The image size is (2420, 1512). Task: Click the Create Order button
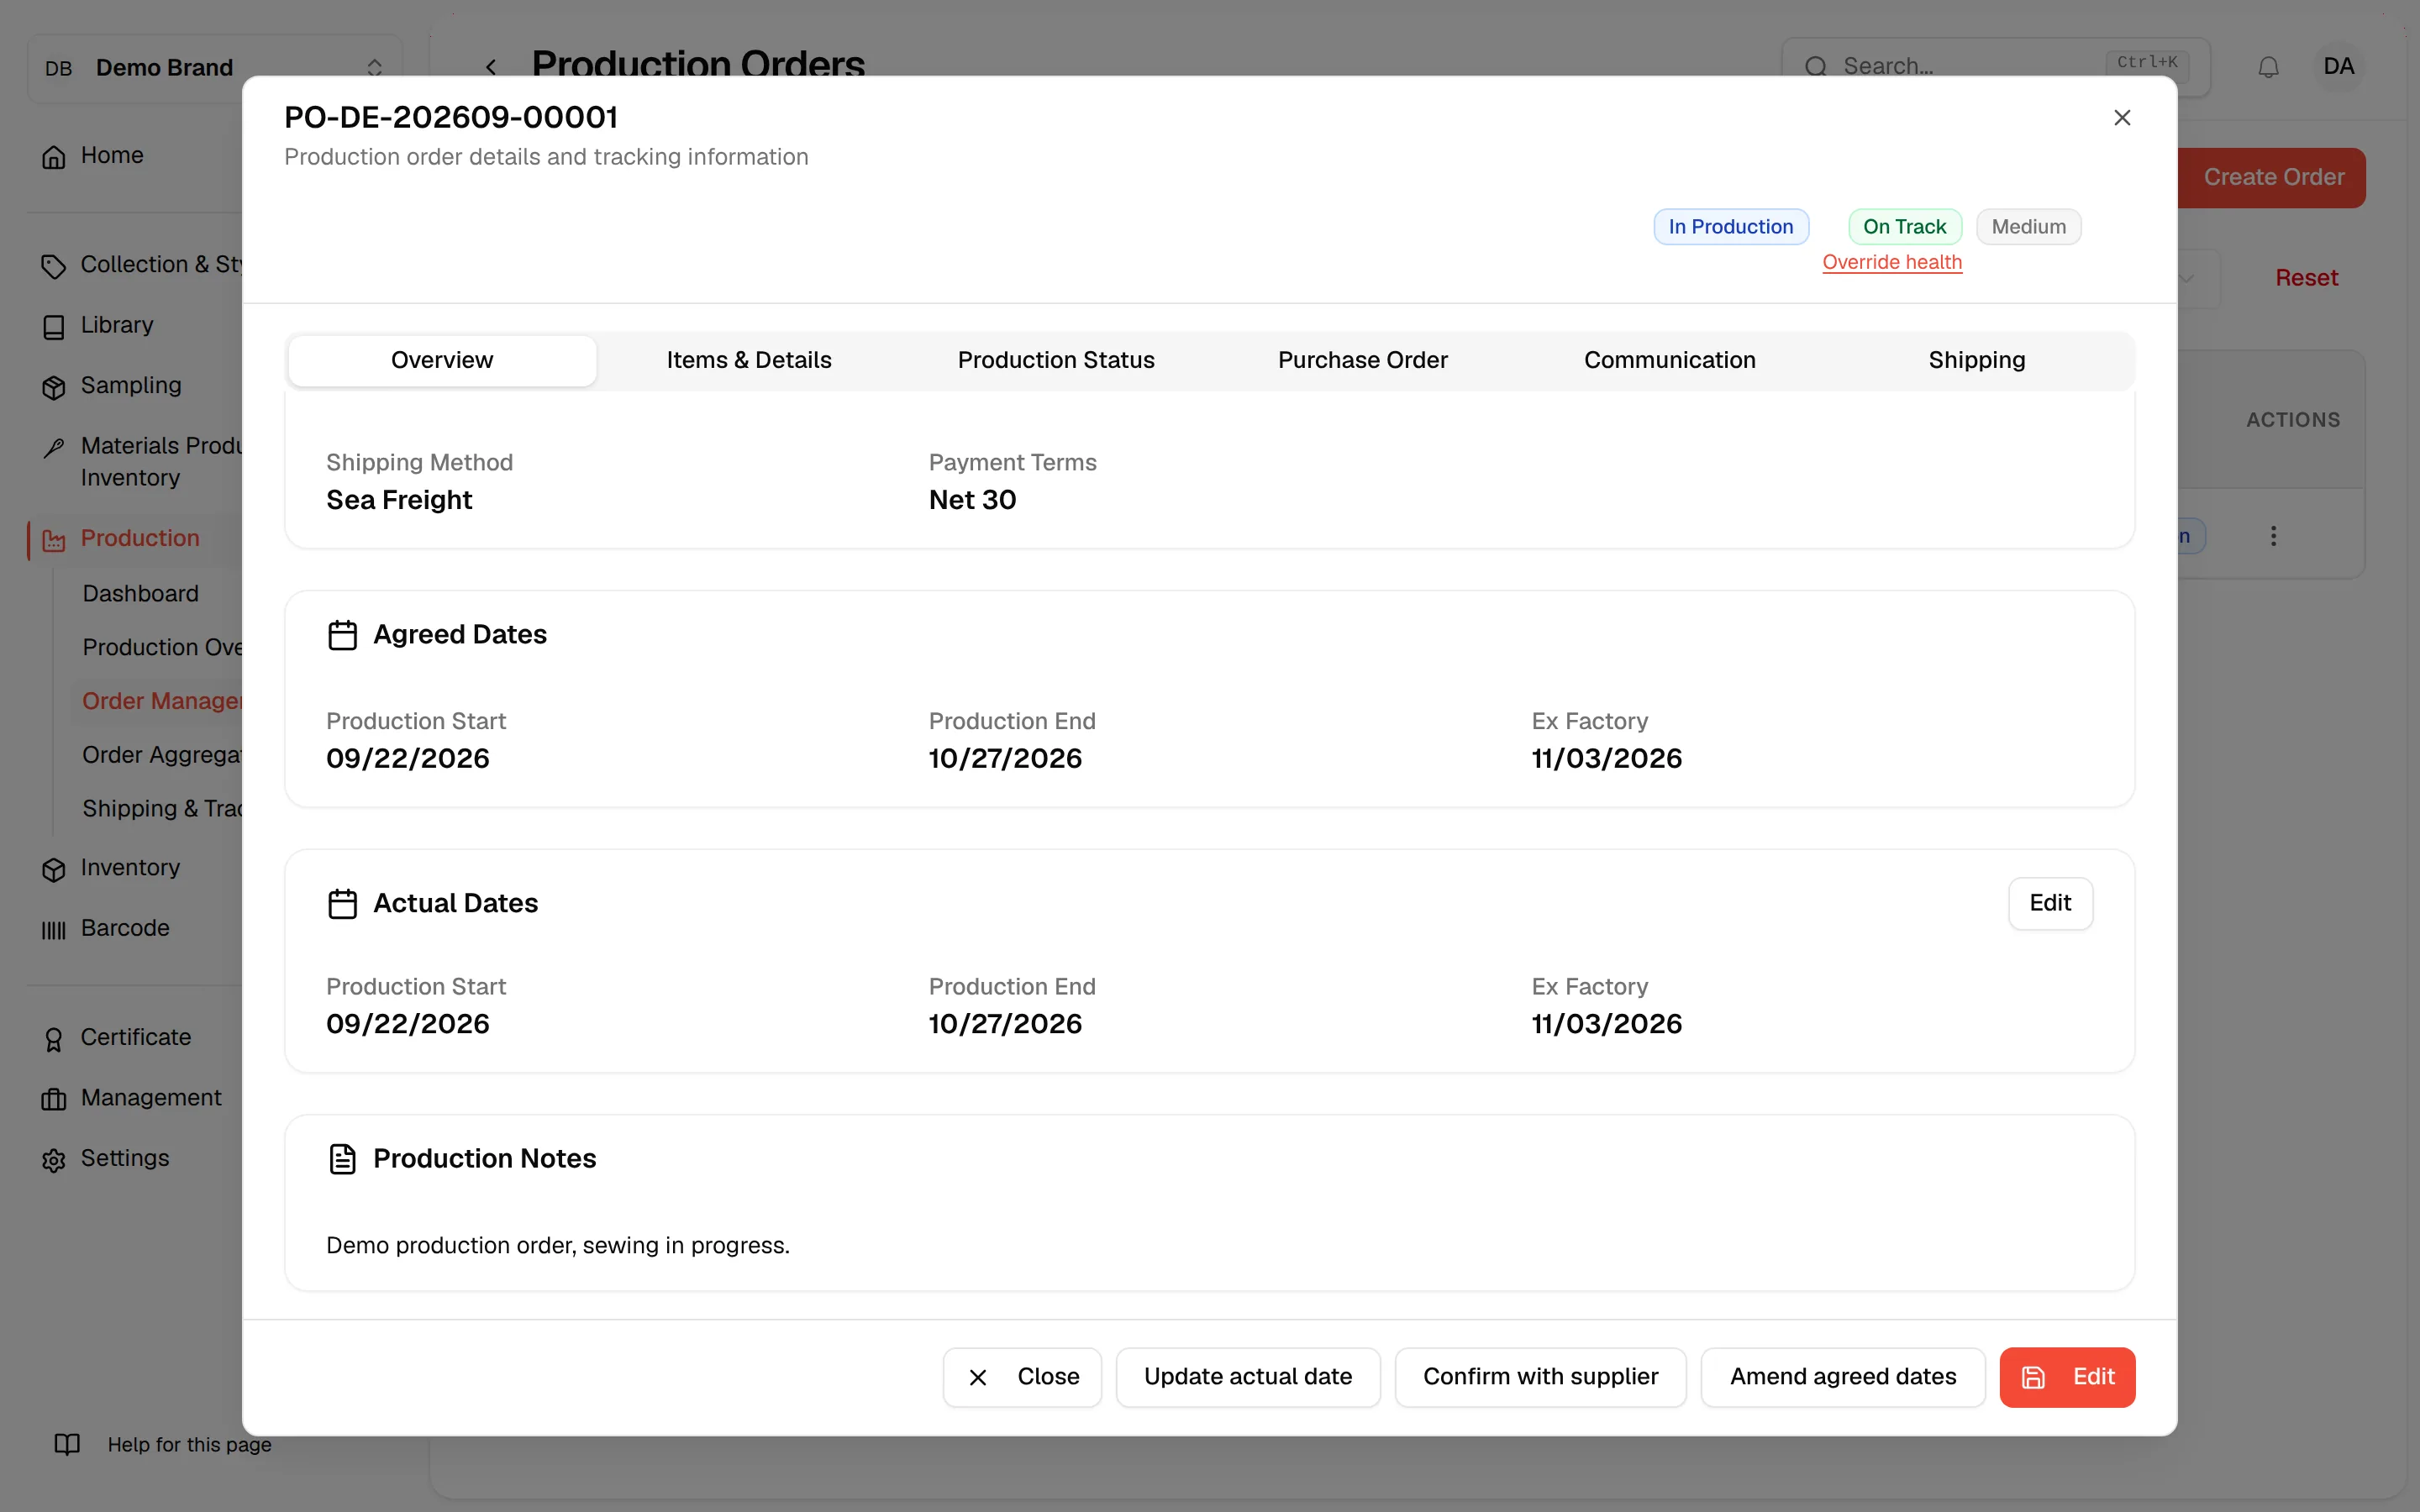(2271, 177)
